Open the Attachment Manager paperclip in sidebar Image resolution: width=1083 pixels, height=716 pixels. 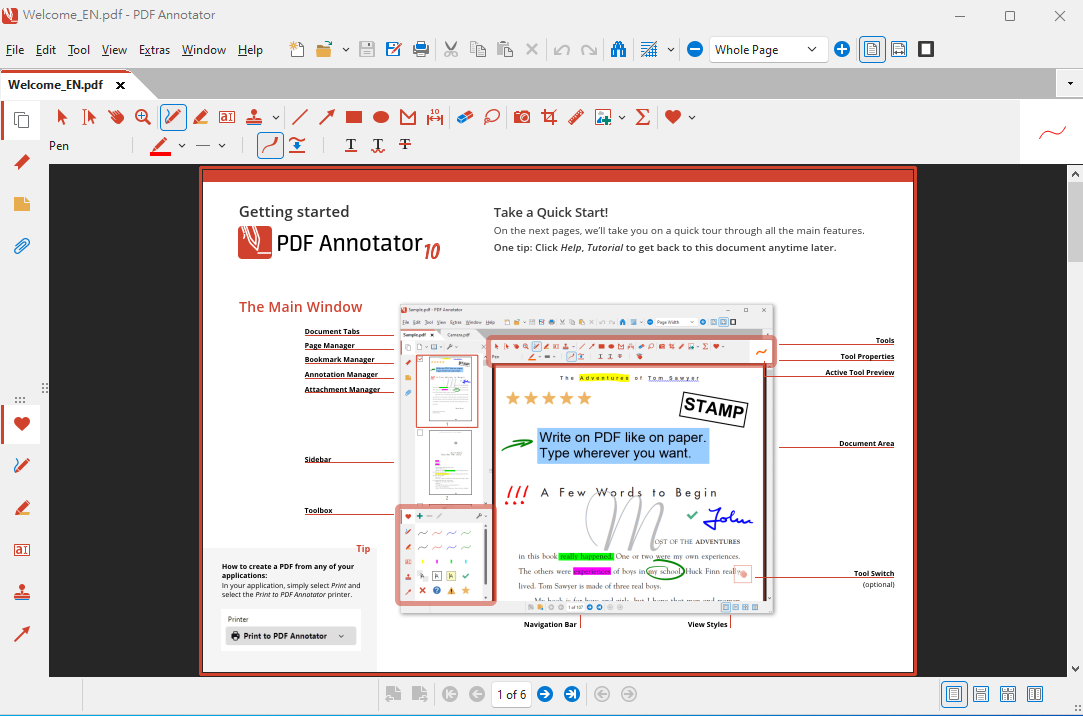[21, 246]
